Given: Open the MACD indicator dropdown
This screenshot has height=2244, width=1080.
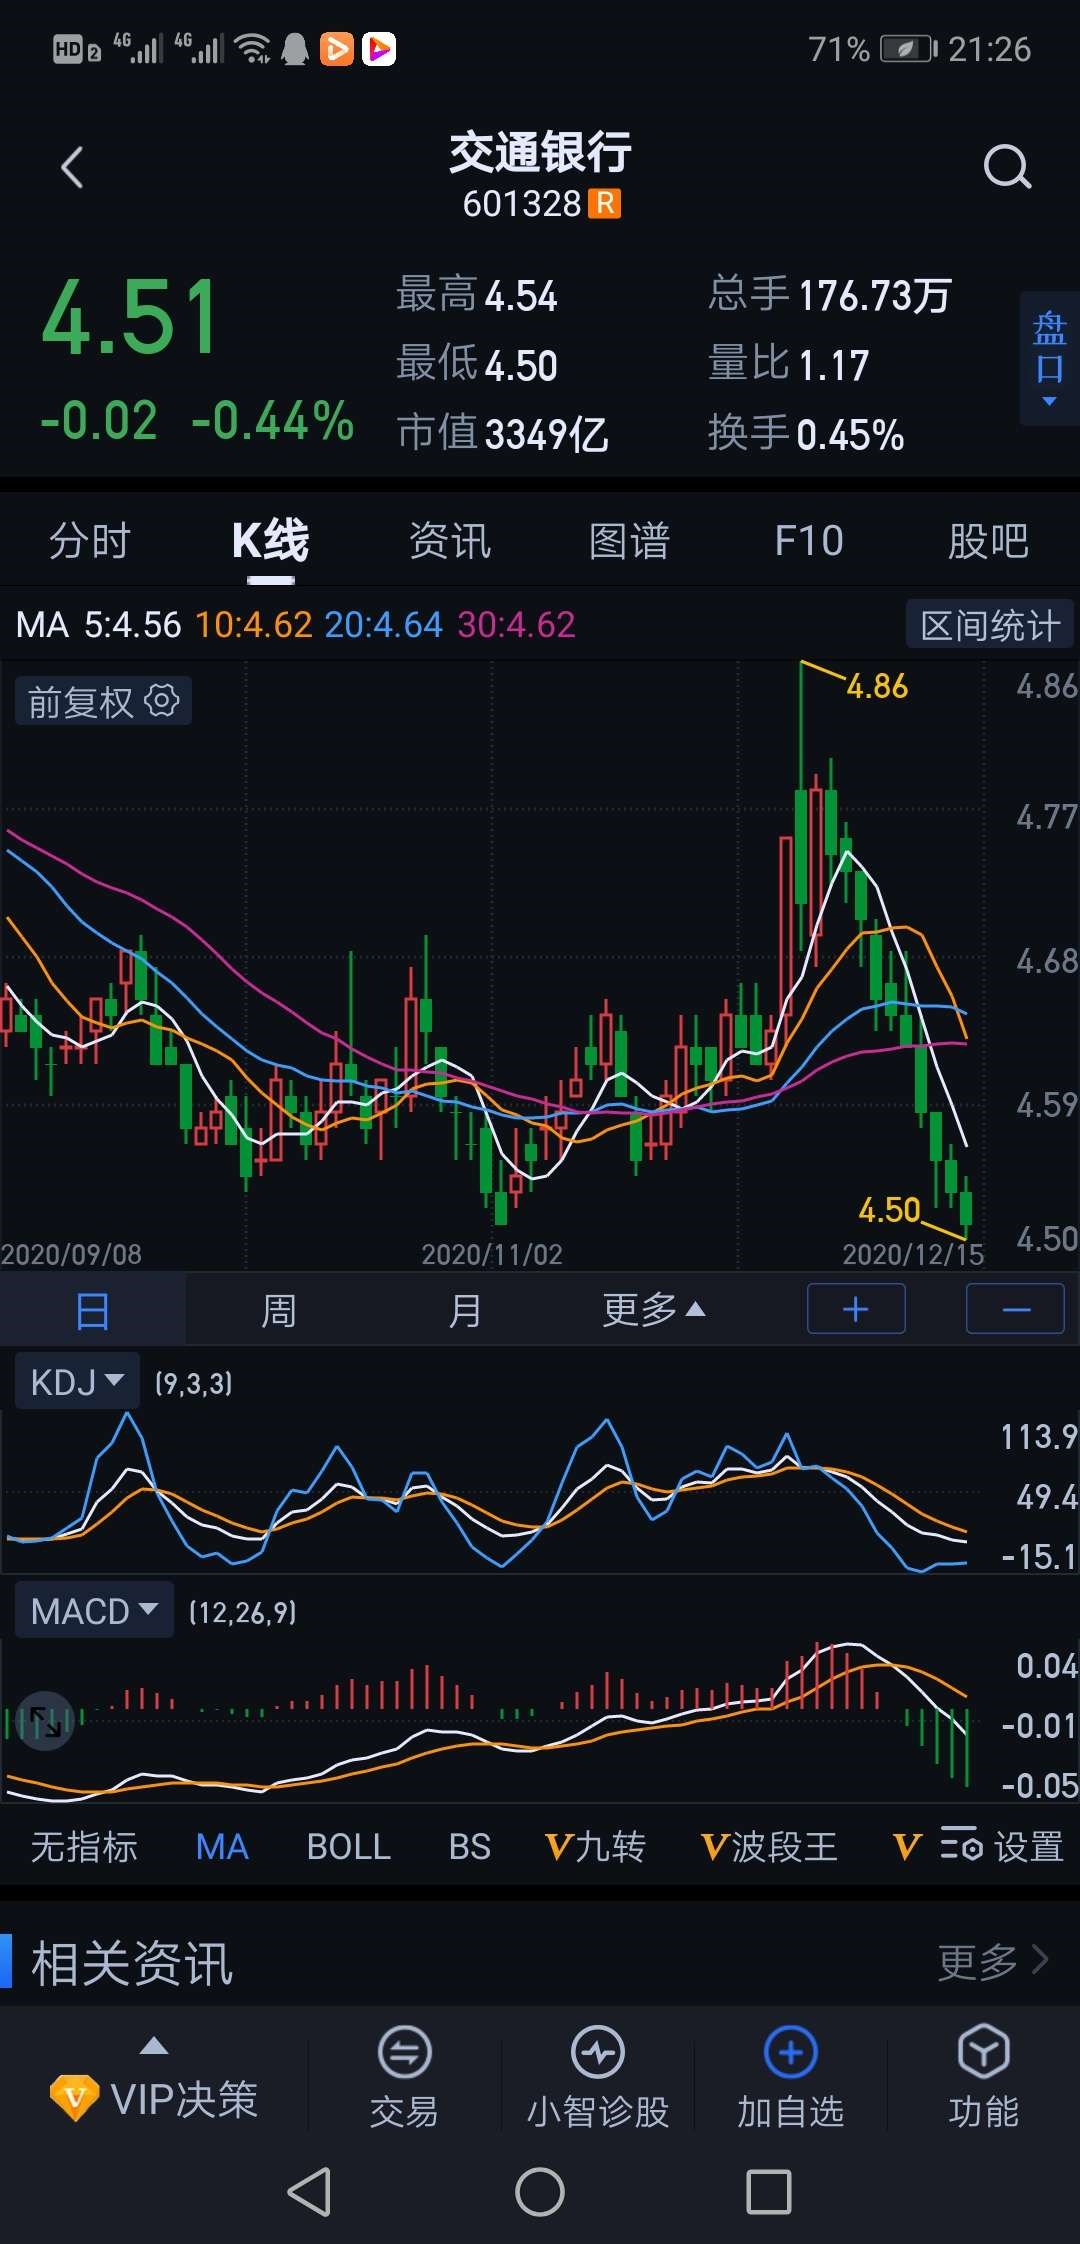Looking at the screenshot, I should pos(94,1611).
